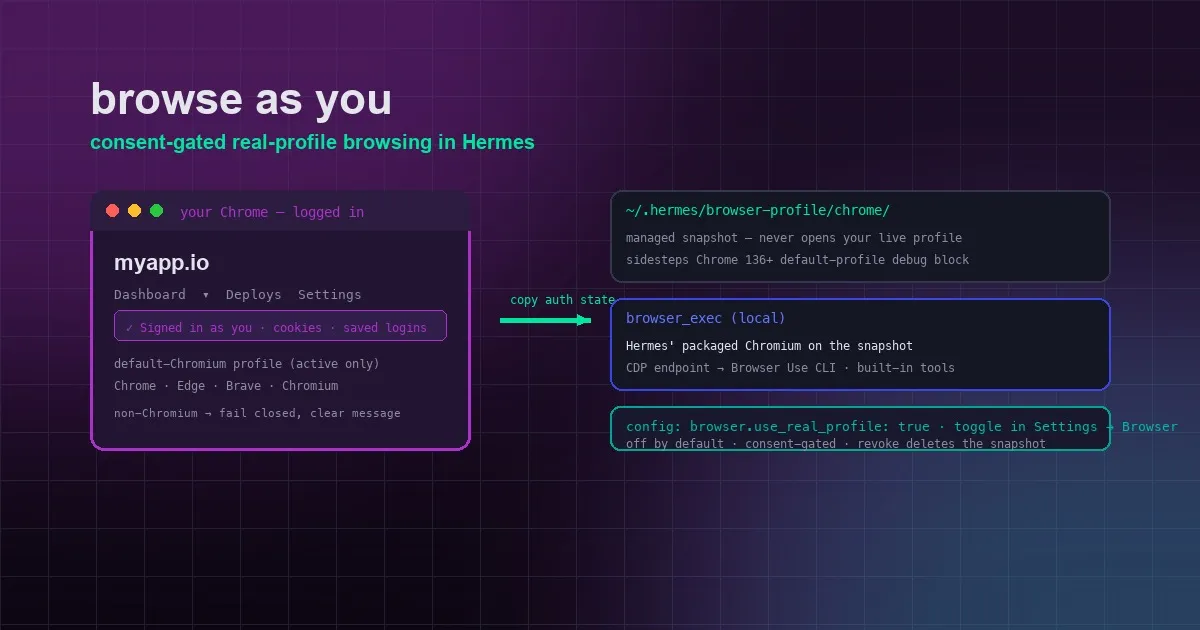
Task: Click the 'consent-gated real-profile browsing in Hermes' subtitle
Action: 312,143
